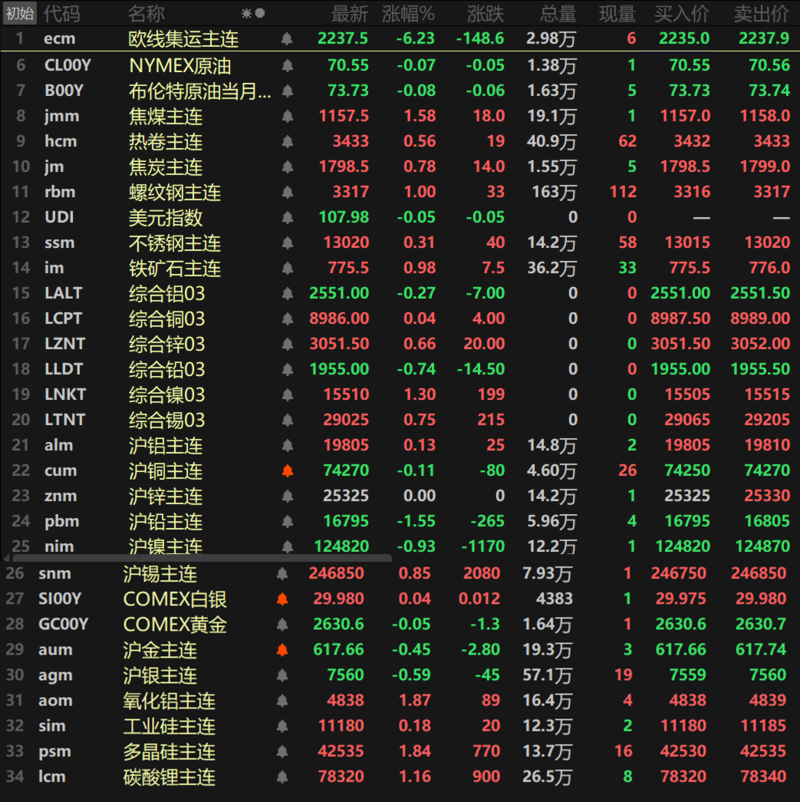This screenshot has height=802, width=800.
Task: Click the alert bell for NYMEX原油
Action: (287, 65)
